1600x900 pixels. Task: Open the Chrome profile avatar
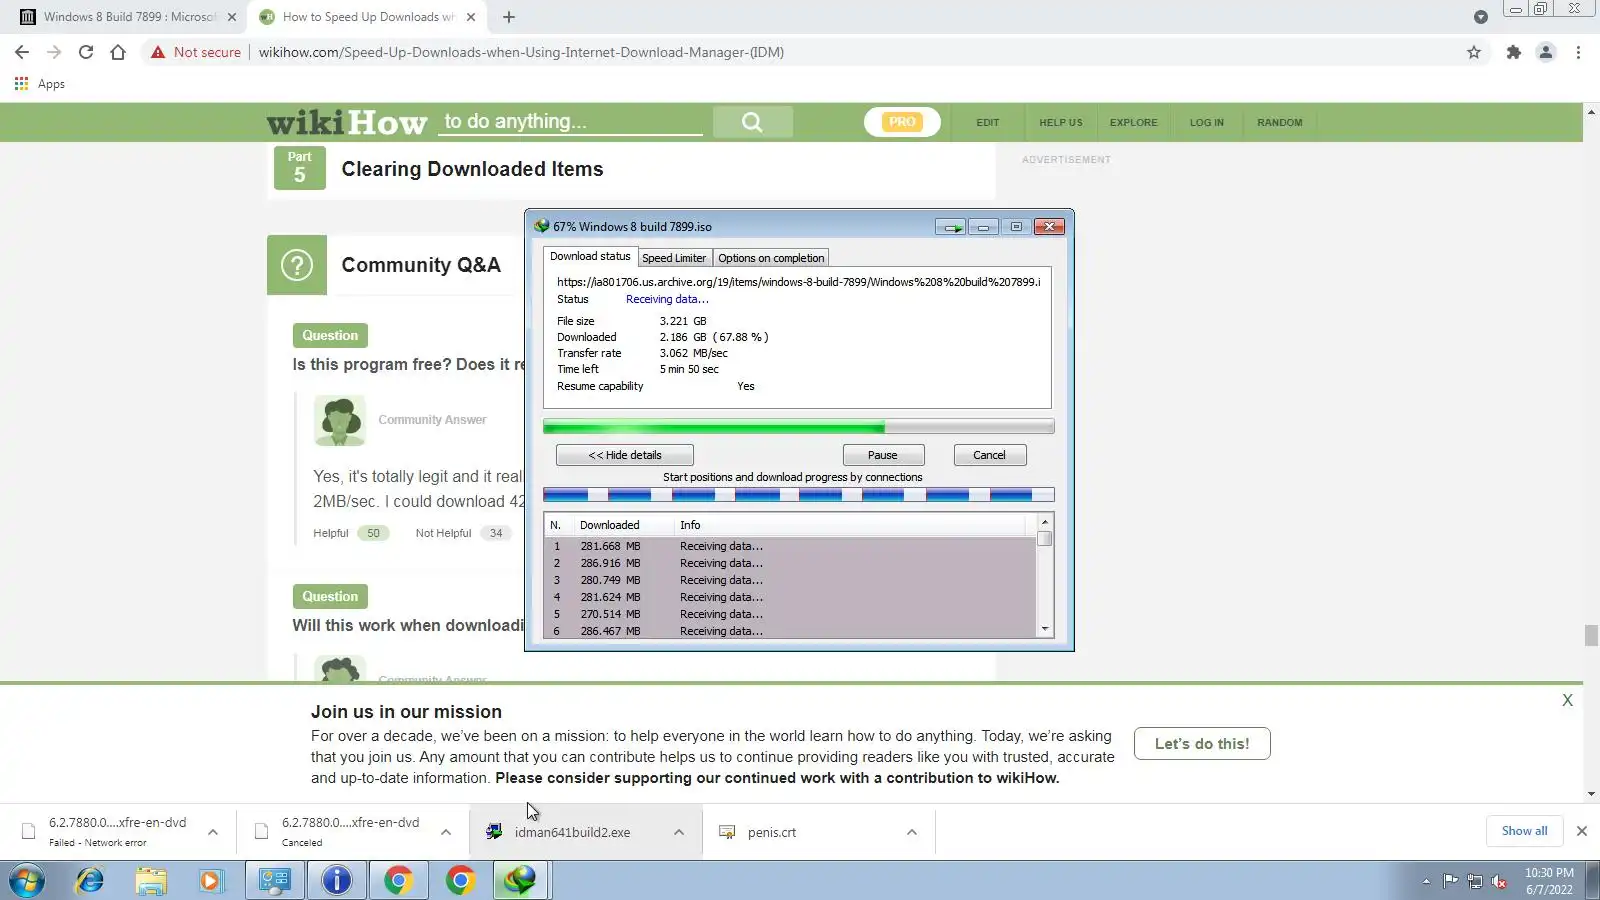coord(1546,52)
